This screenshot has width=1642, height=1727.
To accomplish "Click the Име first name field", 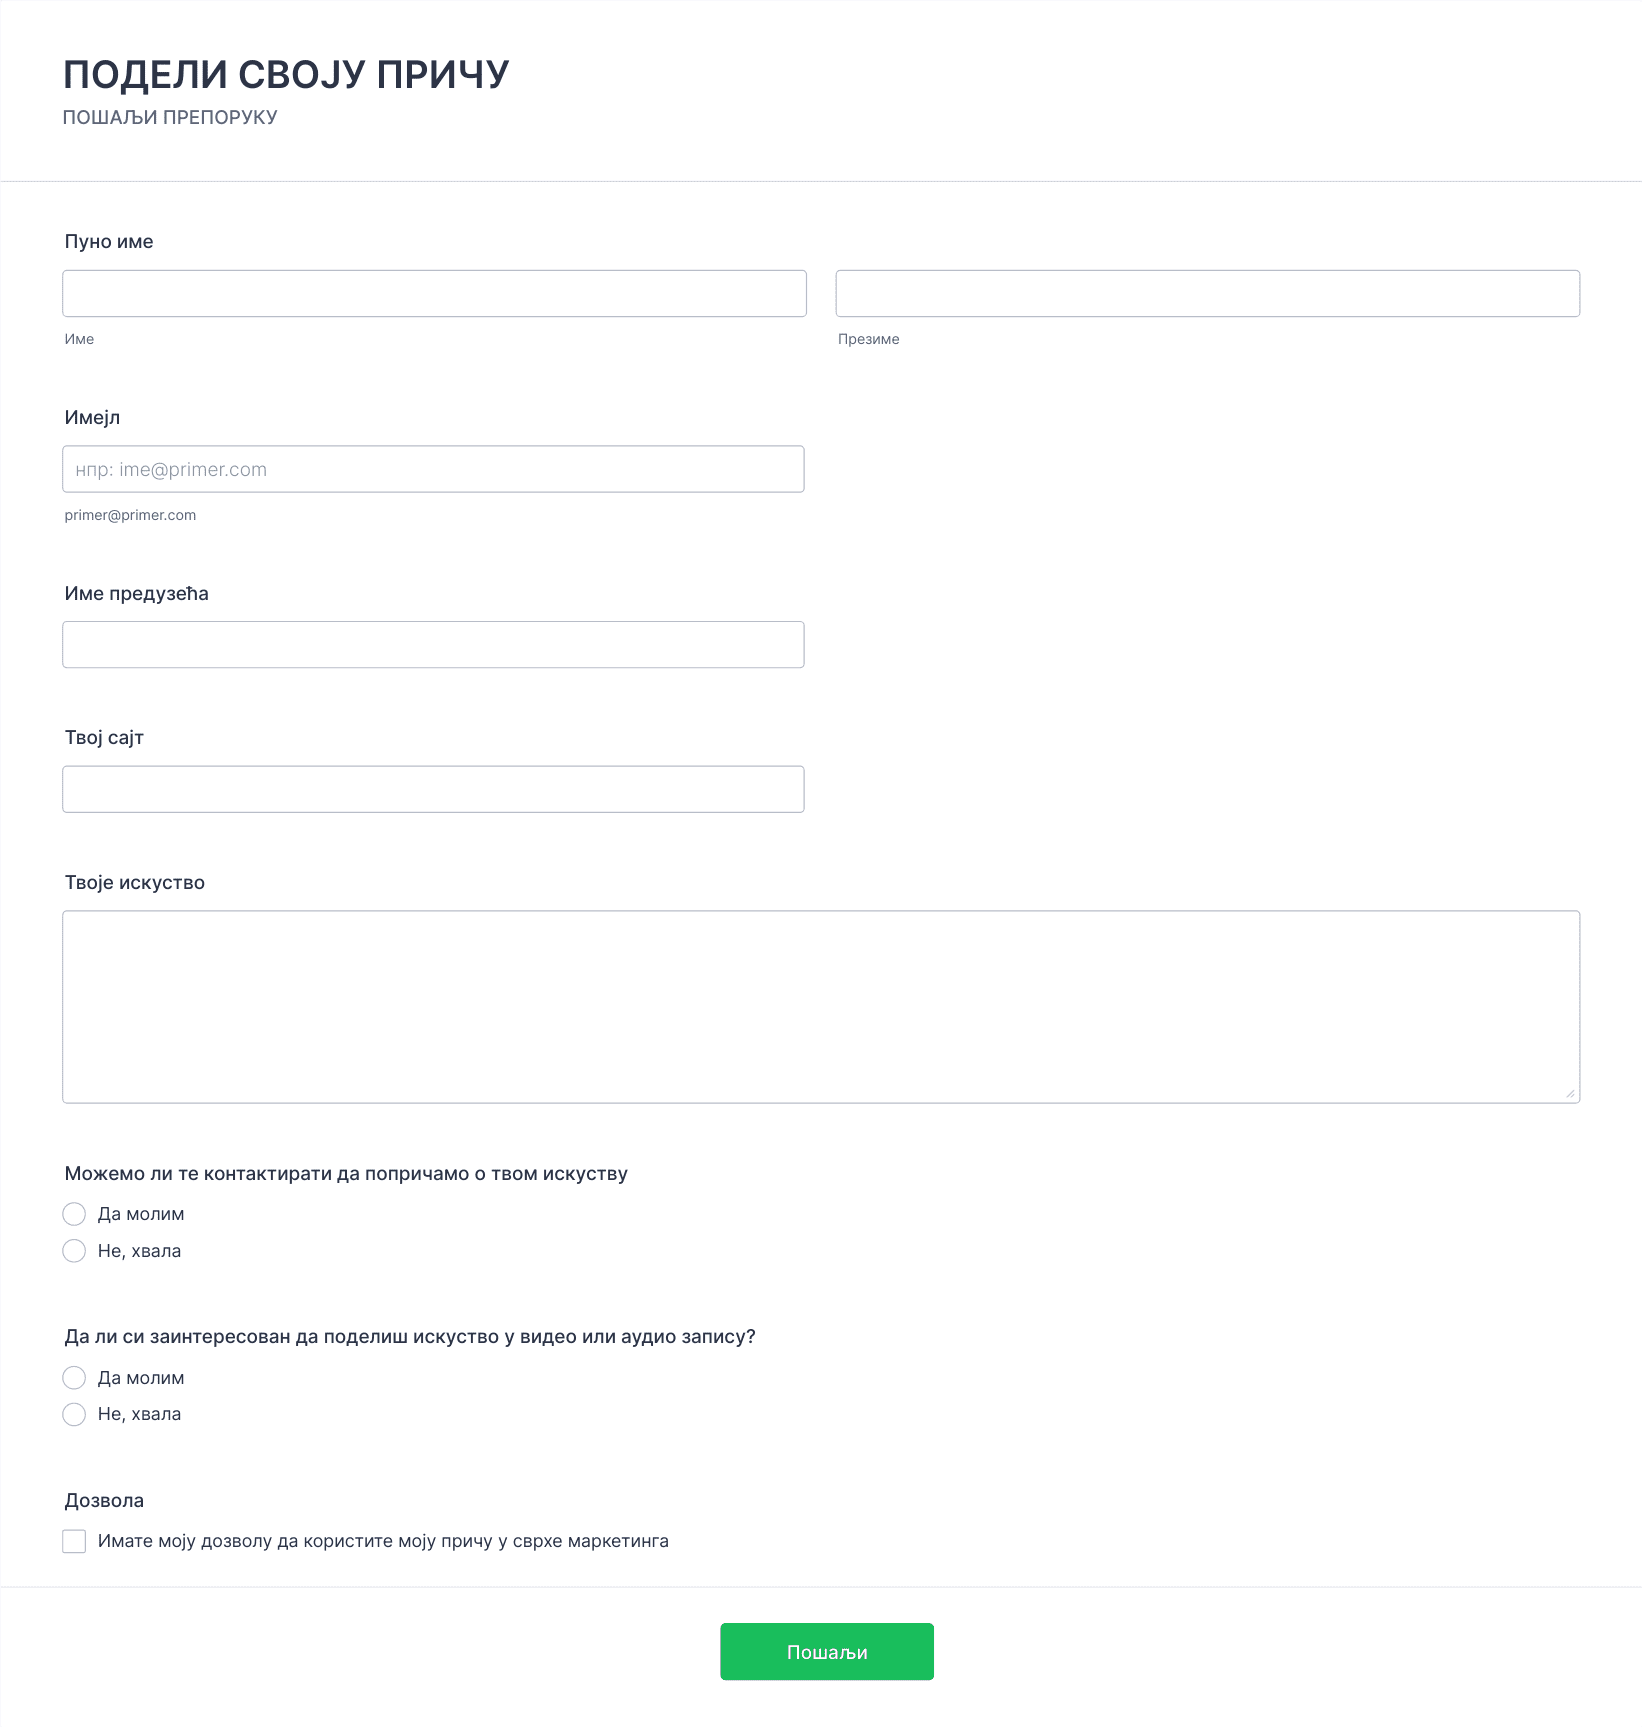I will tap(434, 293).
